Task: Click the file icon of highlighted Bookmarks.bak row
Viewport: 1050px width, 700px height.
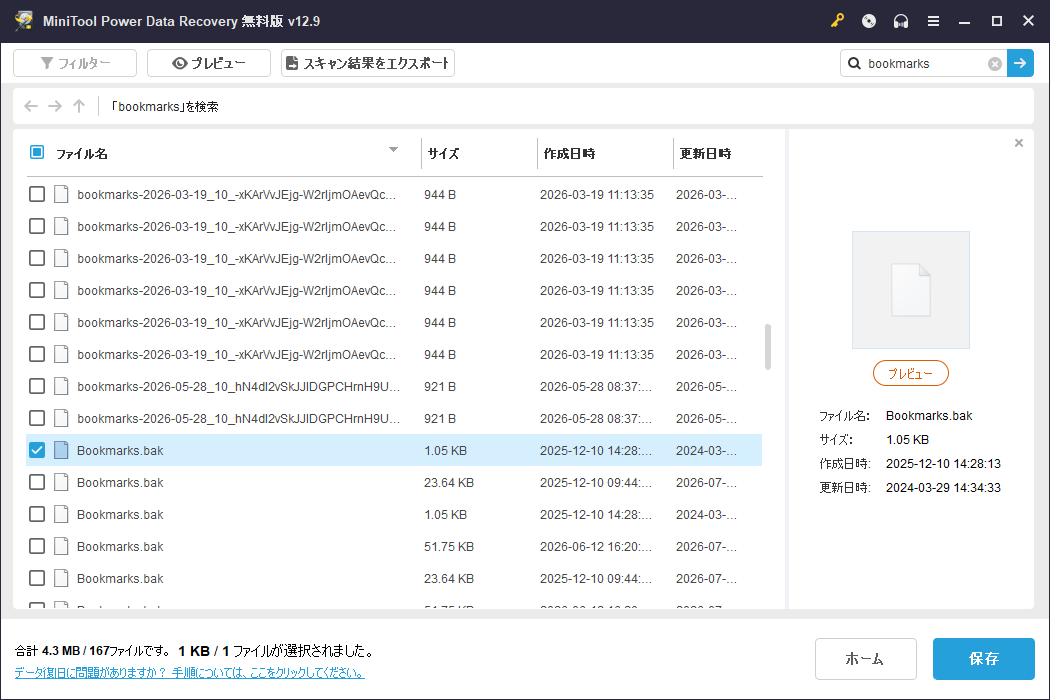Action: (61, 450)
